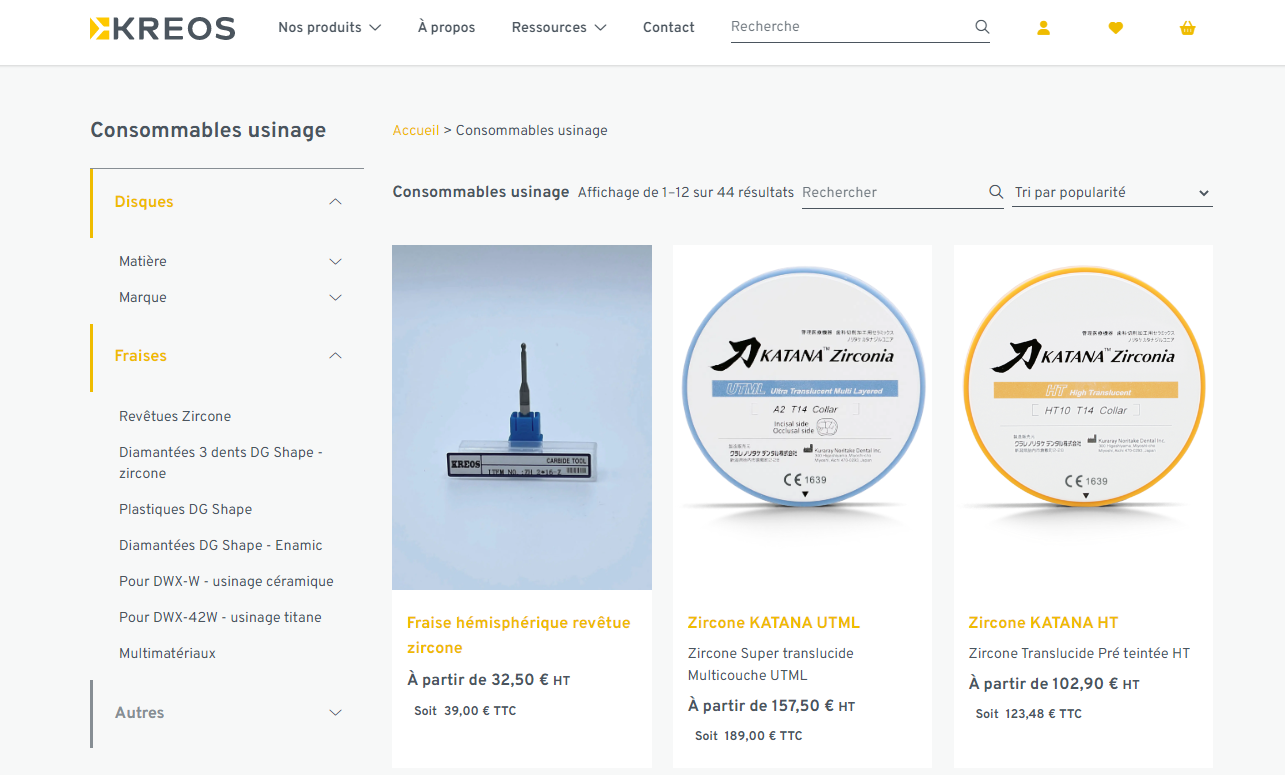The height and width of the screenshot is (775, 1285).
Task: Expand the Autres section chevron
Action: point(336,713)
